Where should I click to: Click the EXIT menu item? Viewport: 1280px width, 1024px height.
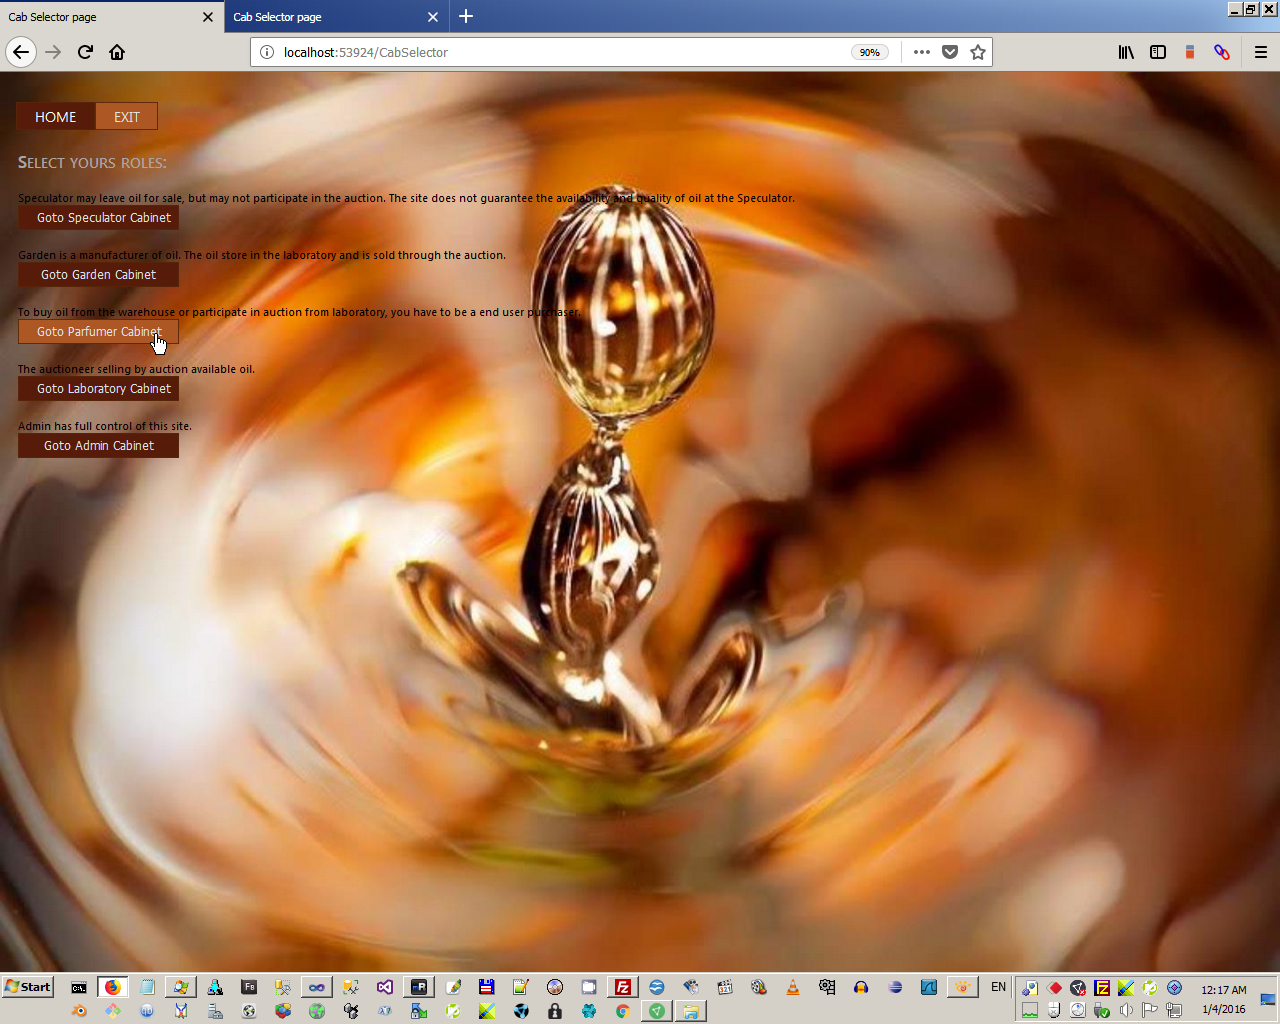click(127, 117)
